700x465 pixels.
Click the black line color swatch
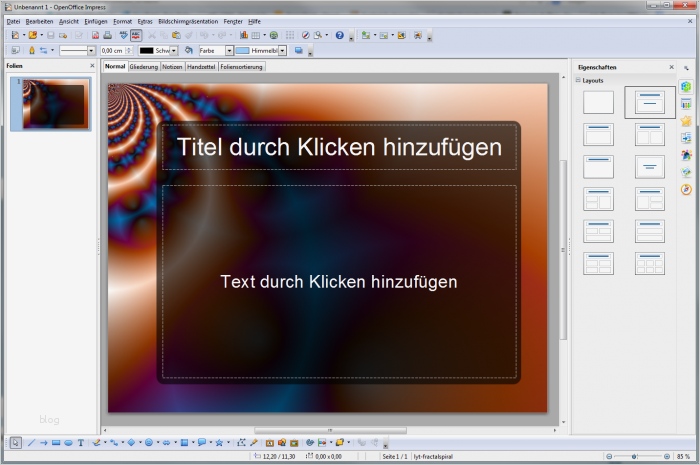point(146,51)
